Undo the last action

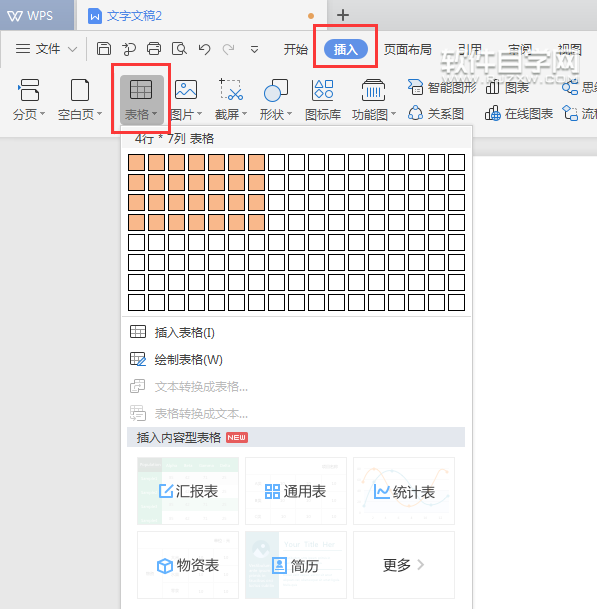coord(204,49)
